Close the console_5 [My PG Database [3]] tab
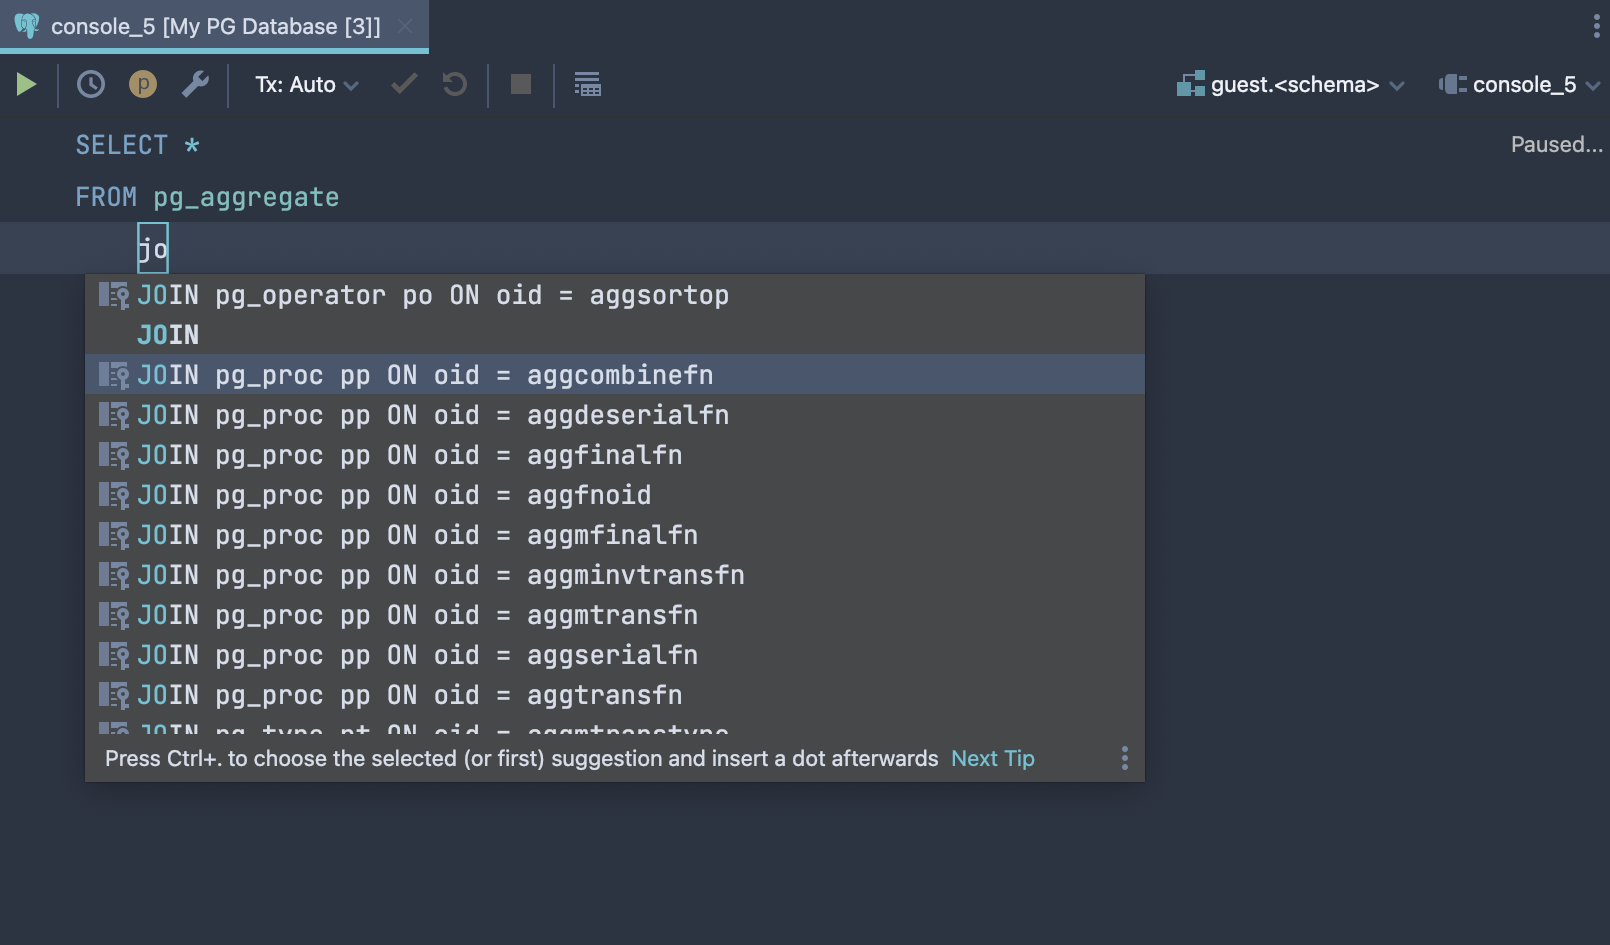The height and width of the screenshot is (945, 1610). click(405, 27)
